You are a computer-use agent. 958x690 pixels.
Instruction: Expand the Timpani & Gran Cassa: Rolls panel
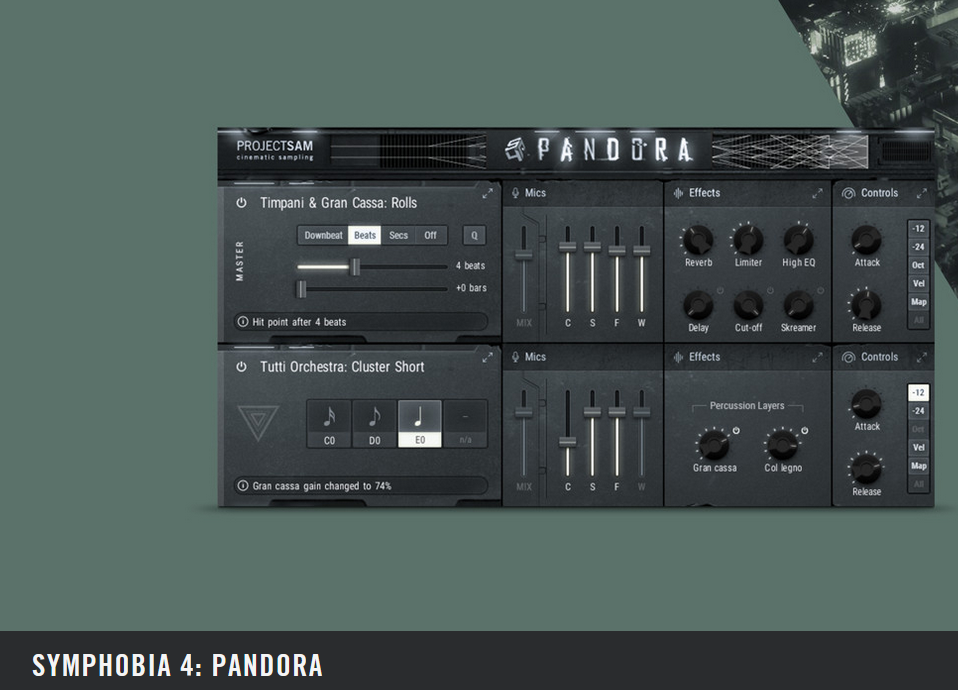point(487,194)
